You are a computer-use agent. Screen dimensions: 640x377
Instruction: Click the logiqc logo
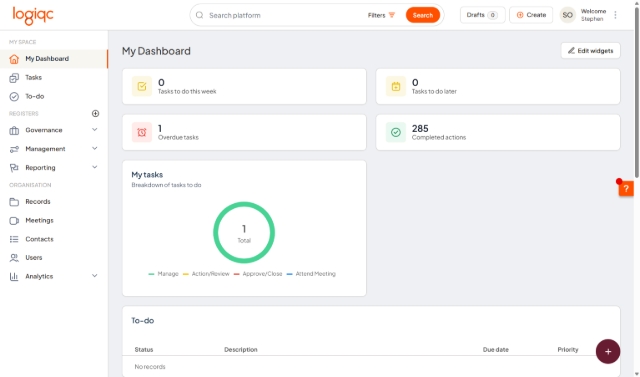point(33,16)
